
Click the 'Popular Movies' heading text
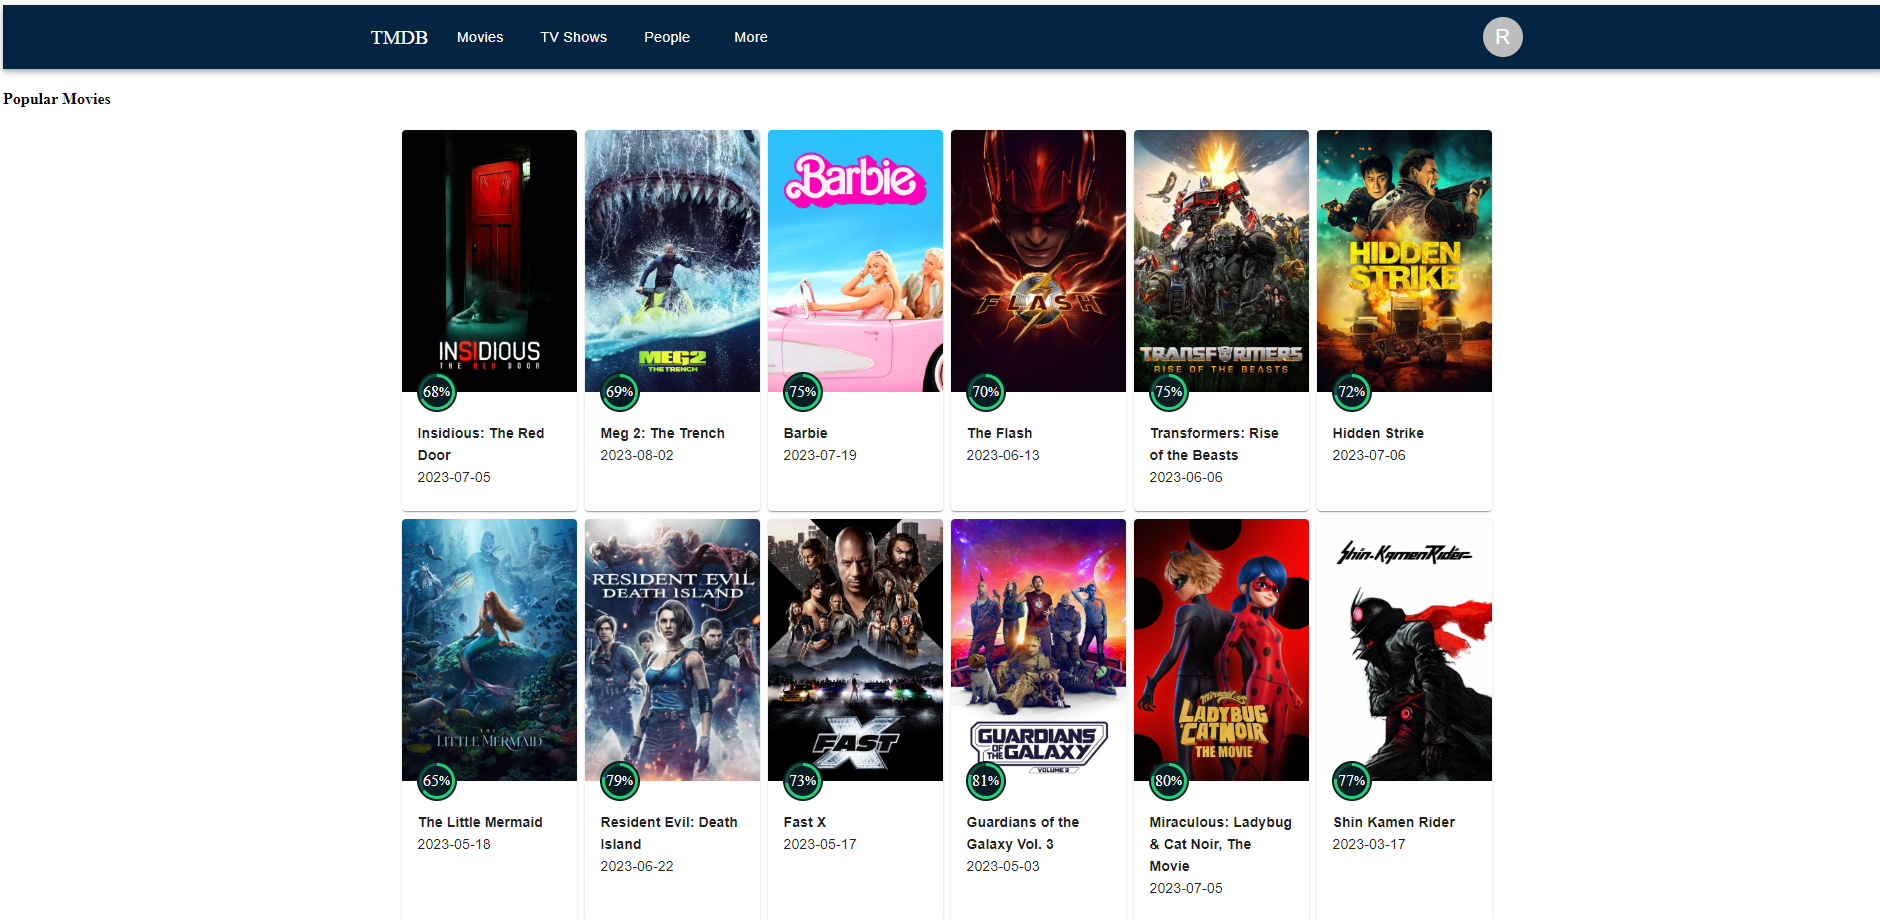(57, 99)
